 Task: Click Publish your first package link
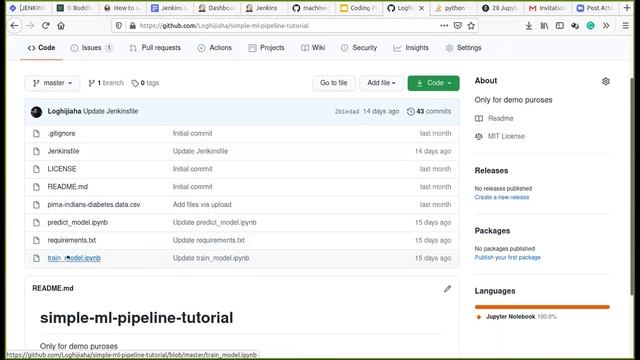coord(507,258)
